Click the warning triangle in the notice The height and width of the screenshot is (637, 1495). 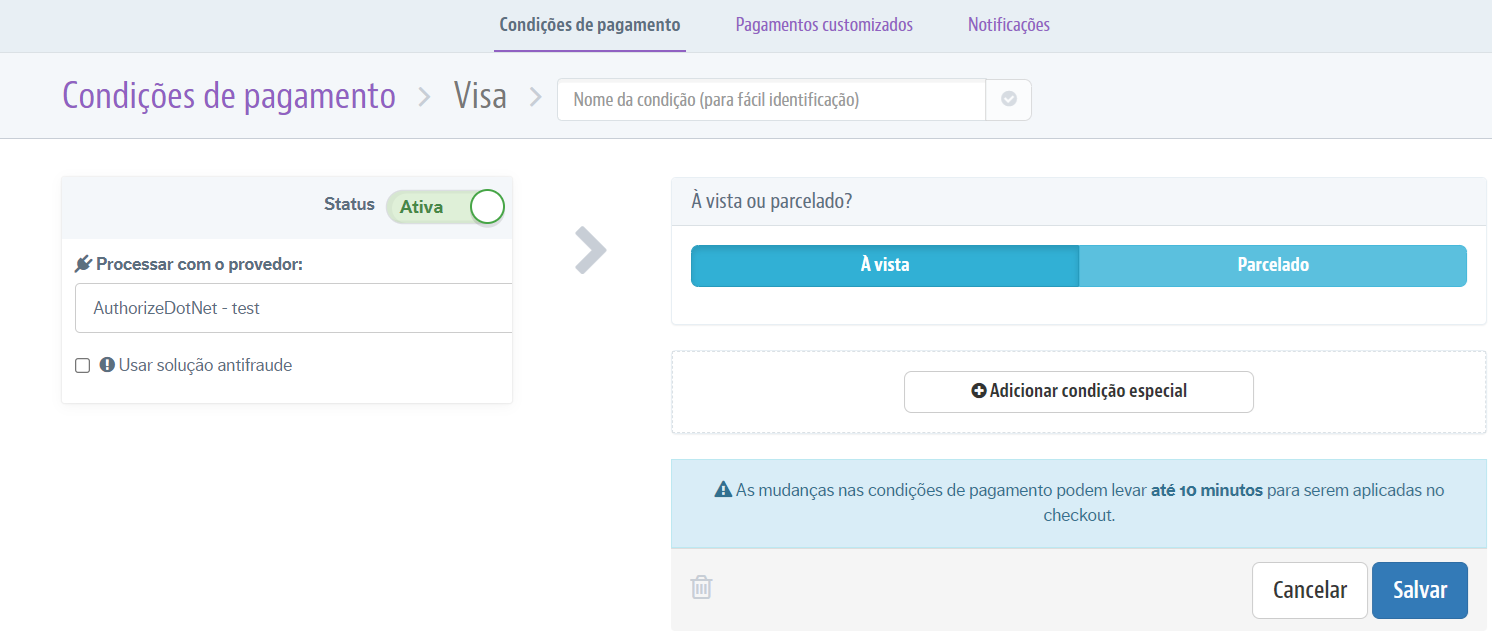[723, 491]
